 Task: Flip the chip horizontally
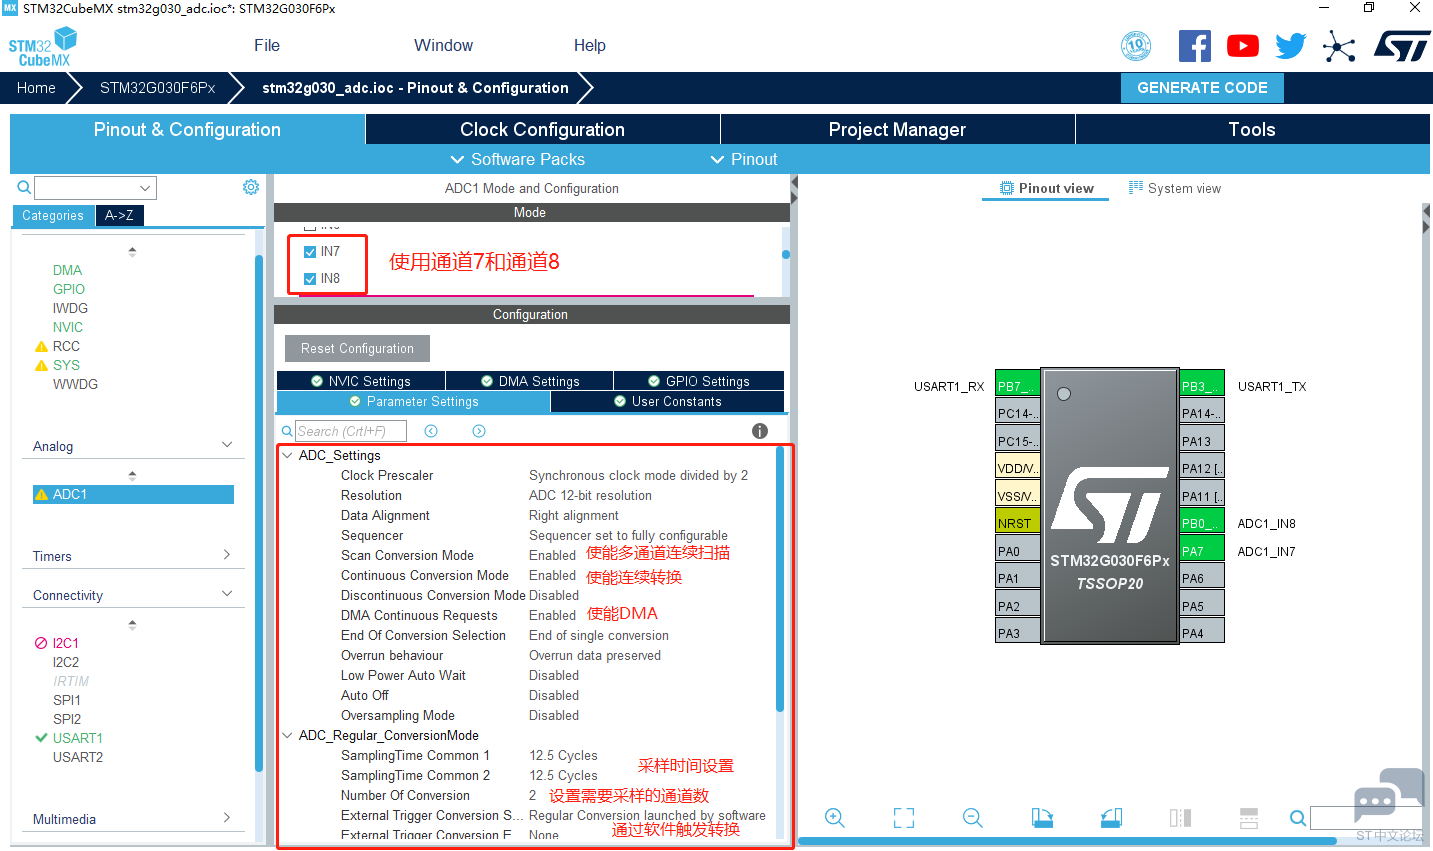point(1180,818)
